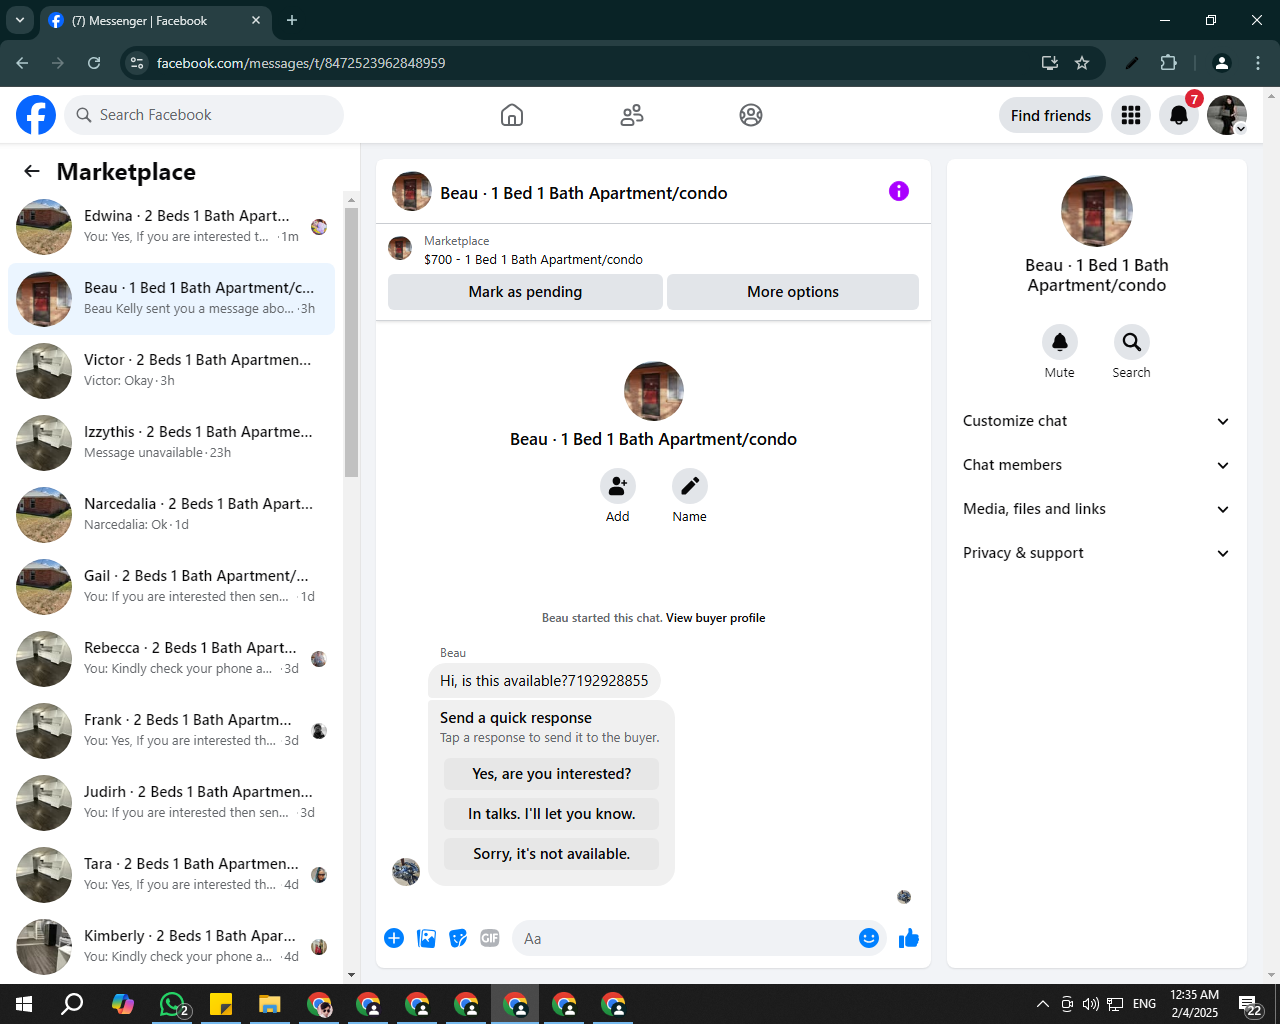The width and height of the screenshot is (1280, 1024).
Task: Click the browser address bar URL
Action: pos(301,63)
